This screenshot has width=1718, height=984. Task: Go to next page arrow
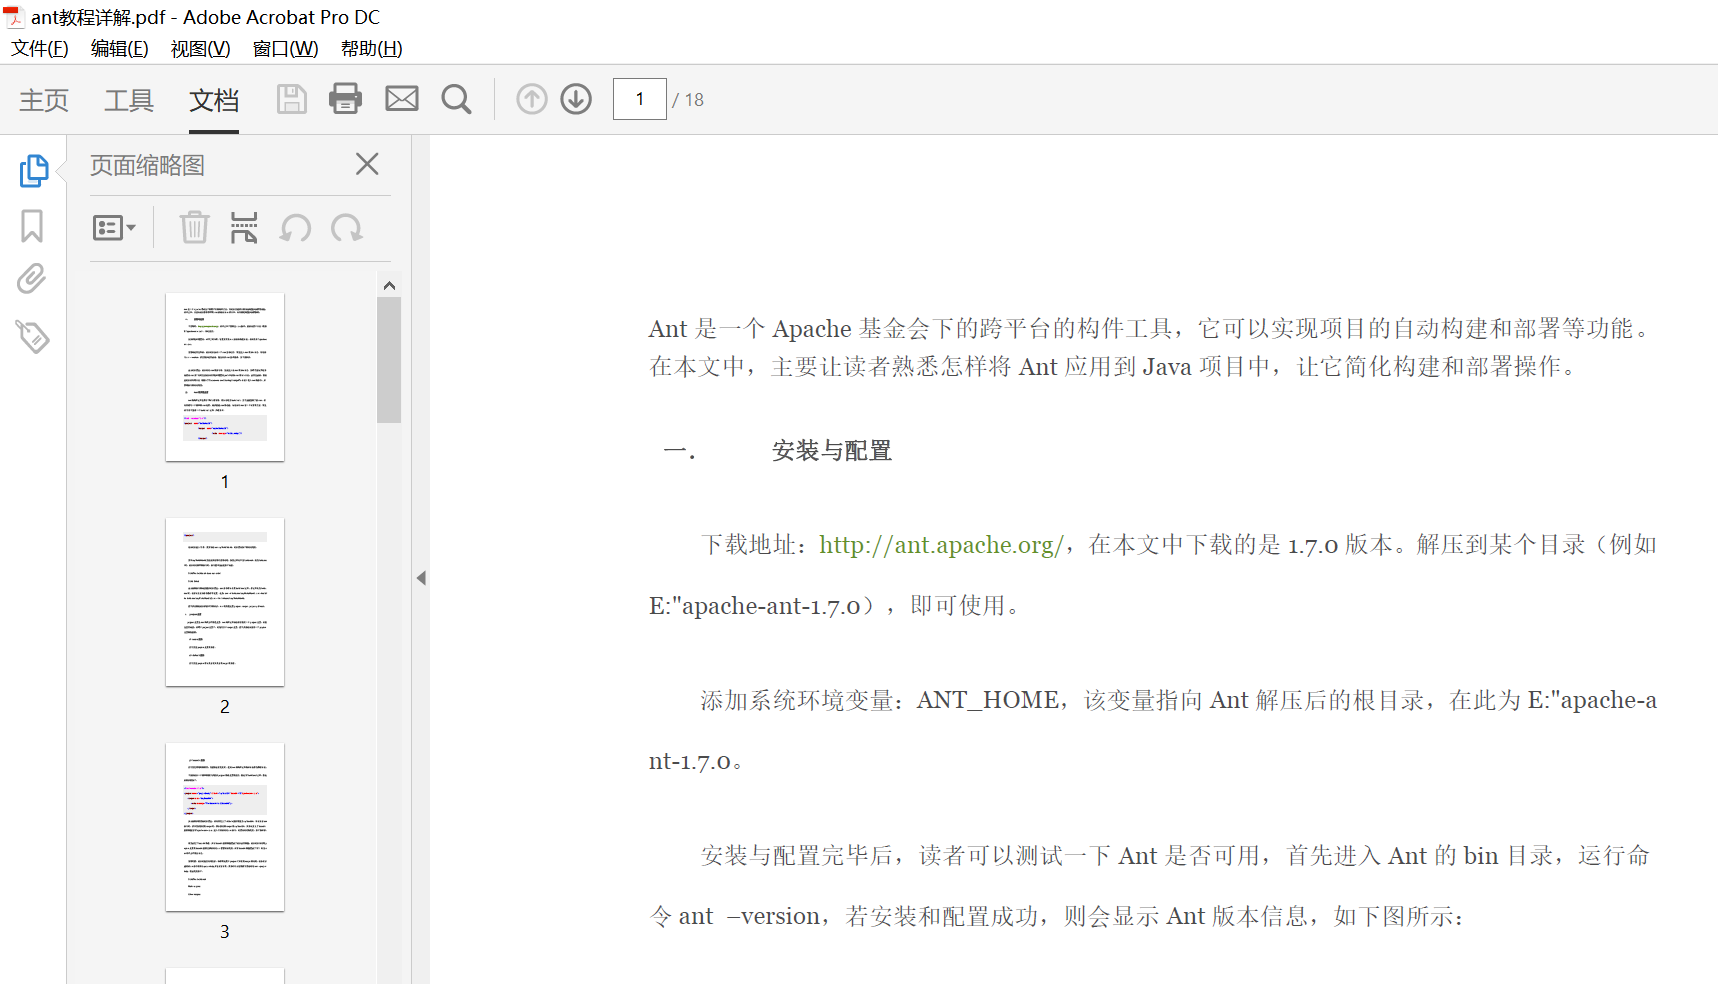pyautogui.click(x=576, y=99)
